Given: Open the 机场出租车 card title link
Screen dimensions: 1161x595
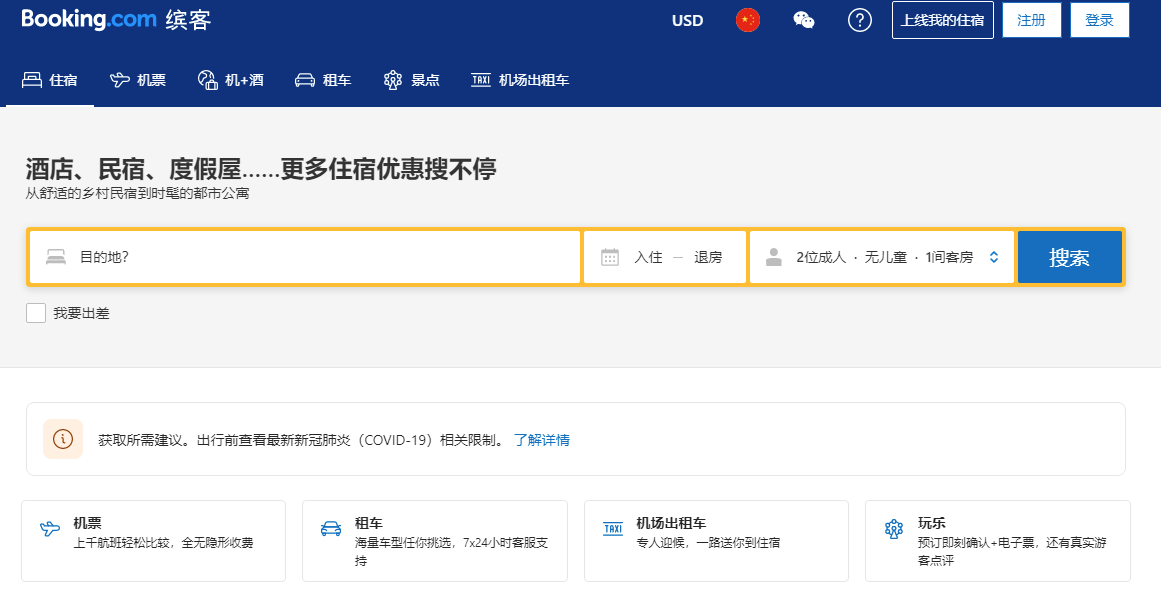Looking at the screenshot, I should pos(671,523).
